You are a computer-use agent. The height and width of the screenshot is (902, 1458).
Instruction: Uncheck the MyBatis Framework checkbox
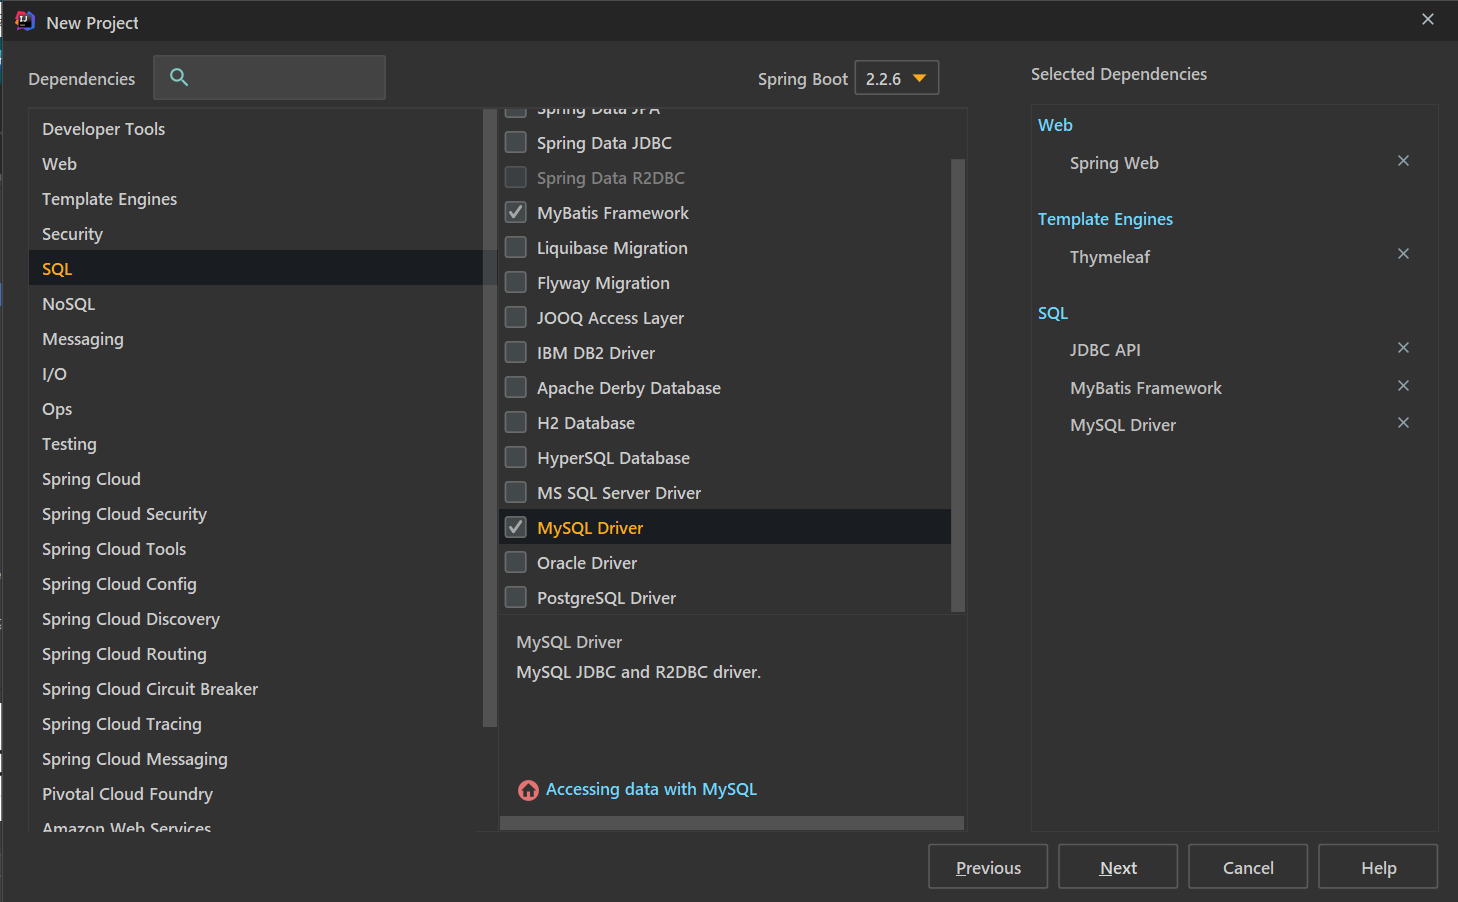click(x=516, y=212)
